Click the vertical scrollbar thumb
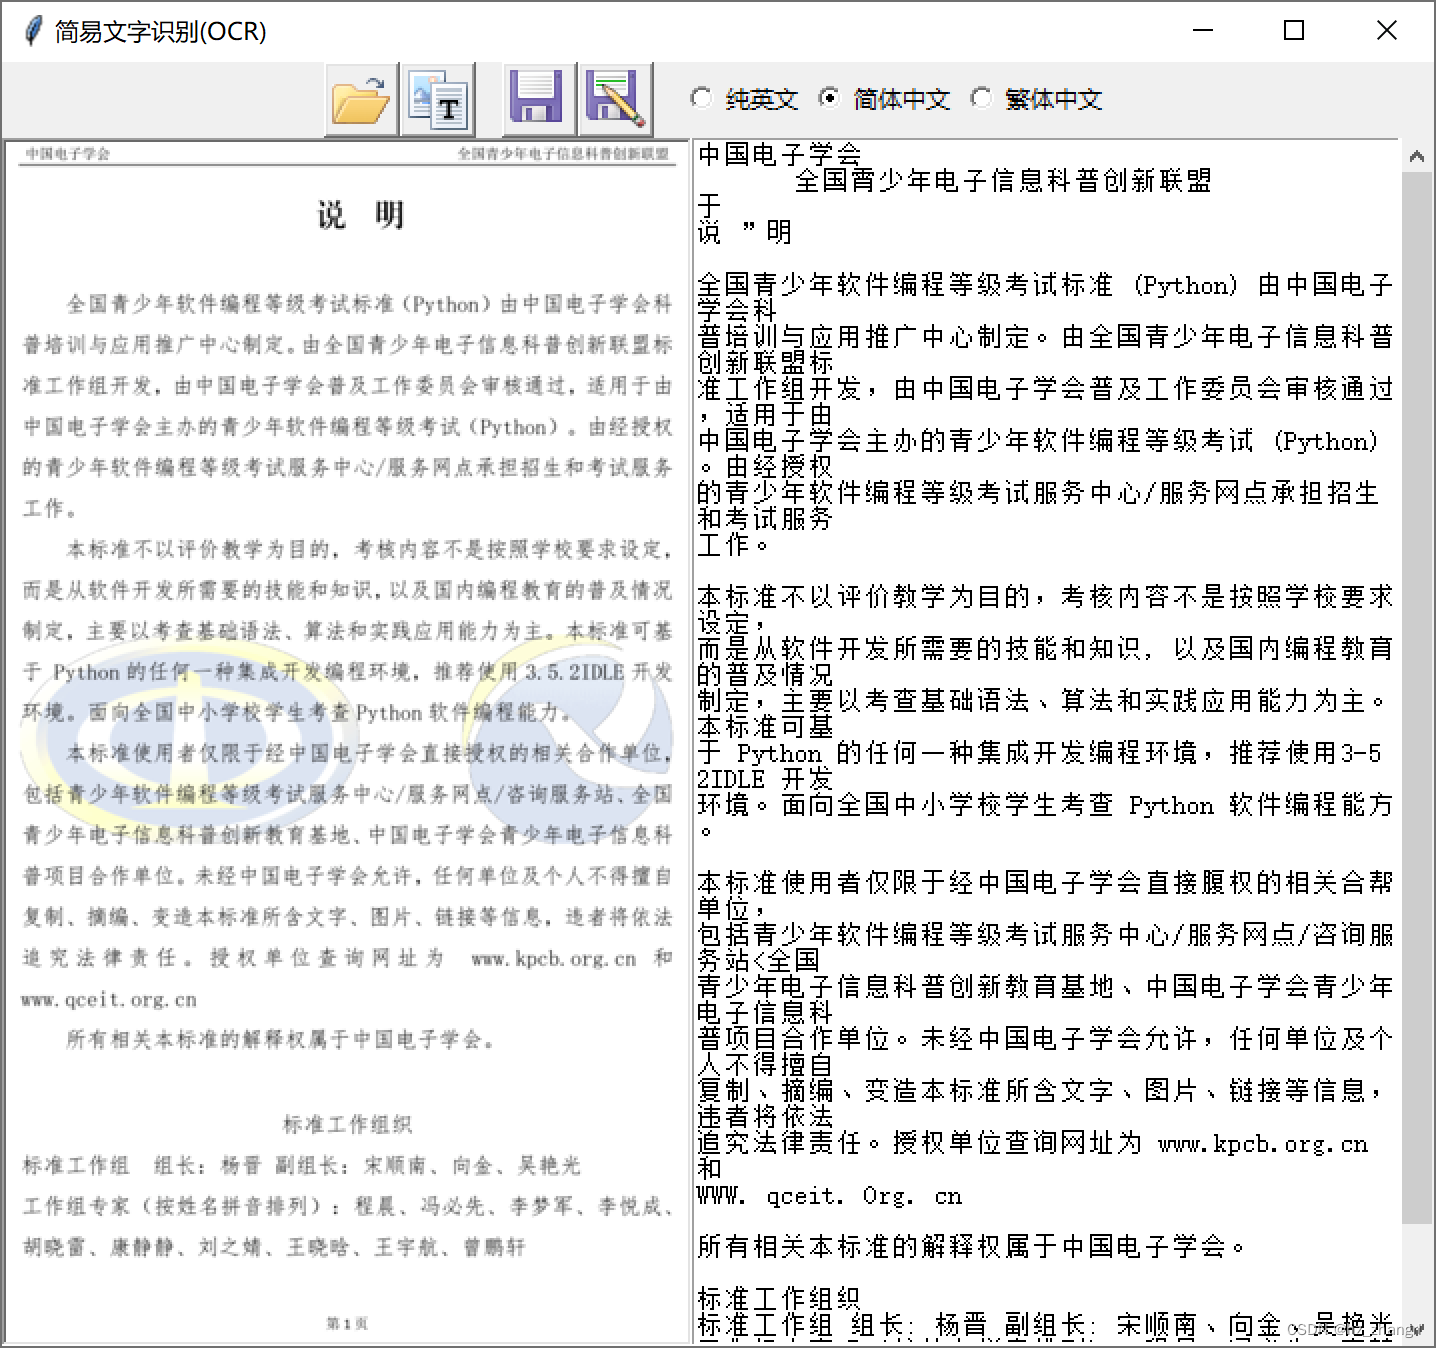 [1416, 698]
